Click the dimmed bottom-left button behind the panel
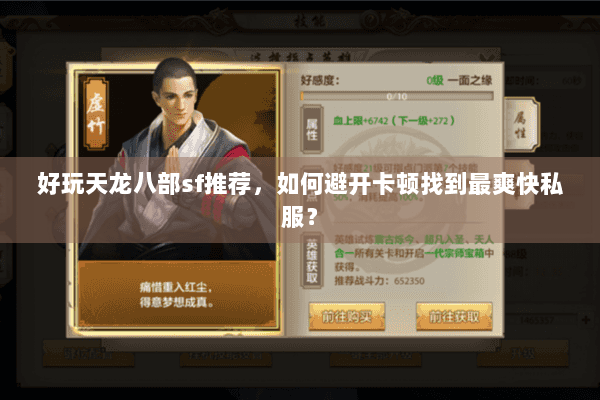600x400 pixels. [x=88, y=354]
